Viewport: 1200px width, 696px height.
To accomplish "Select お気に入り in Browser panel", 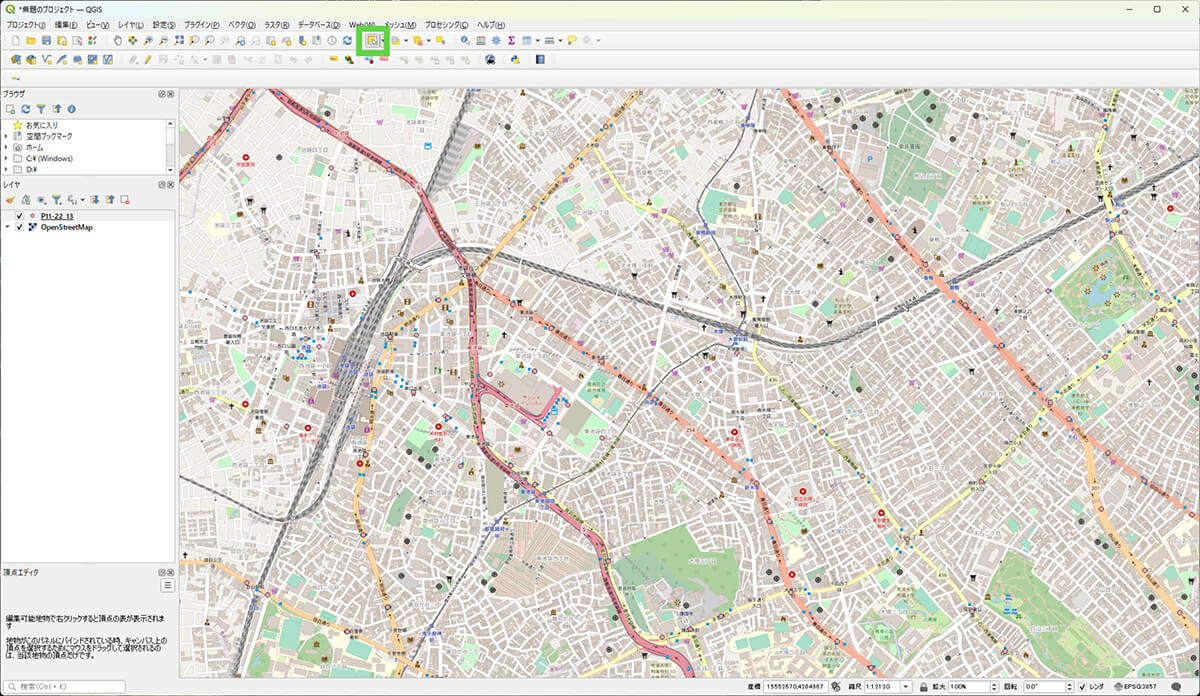I will pos(42,125).
